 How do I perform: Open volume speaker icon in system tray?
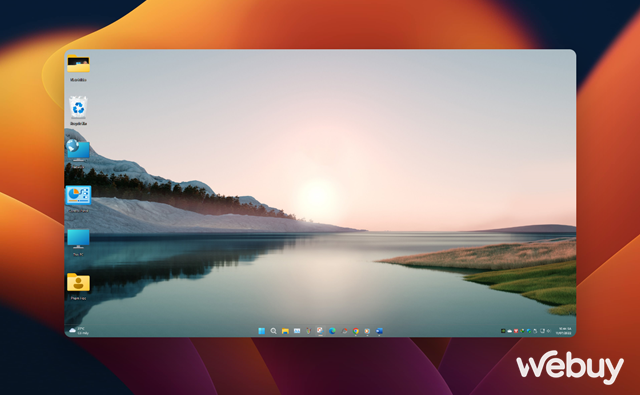pyautogui.click(x=549, y=331)
